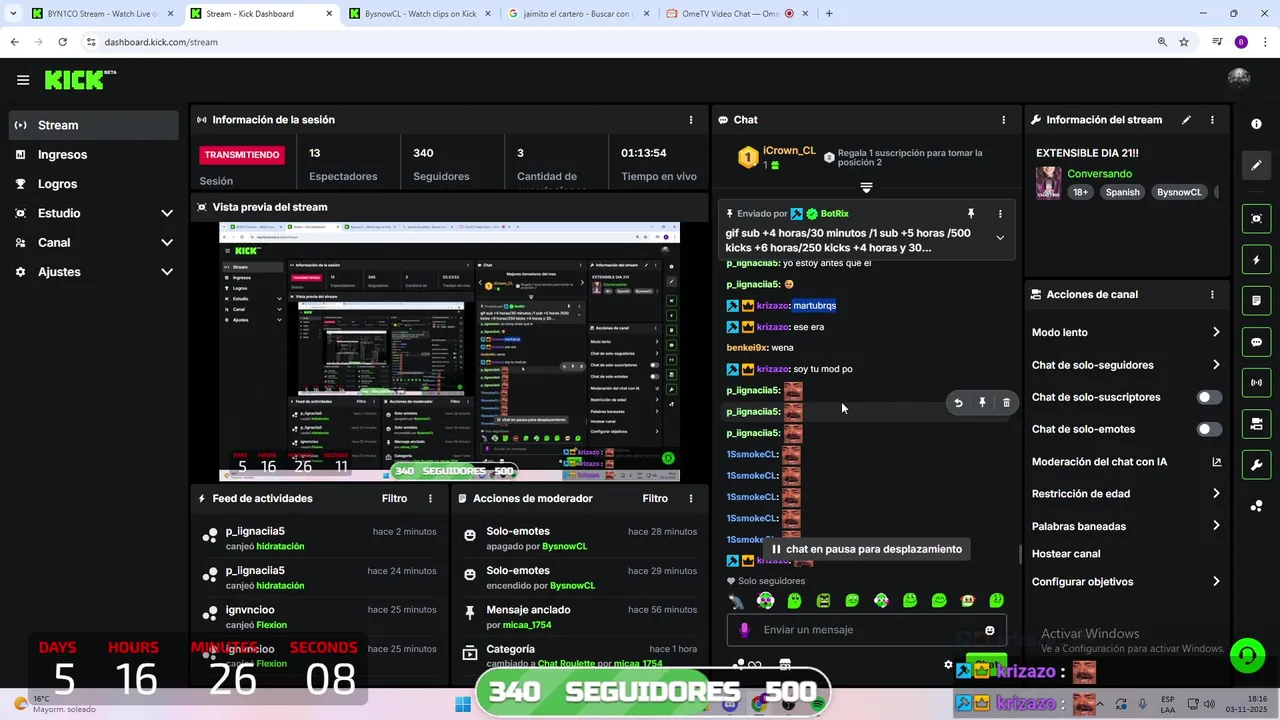
Task: Open chat settings gear icon
Action: tap(949, 664)
